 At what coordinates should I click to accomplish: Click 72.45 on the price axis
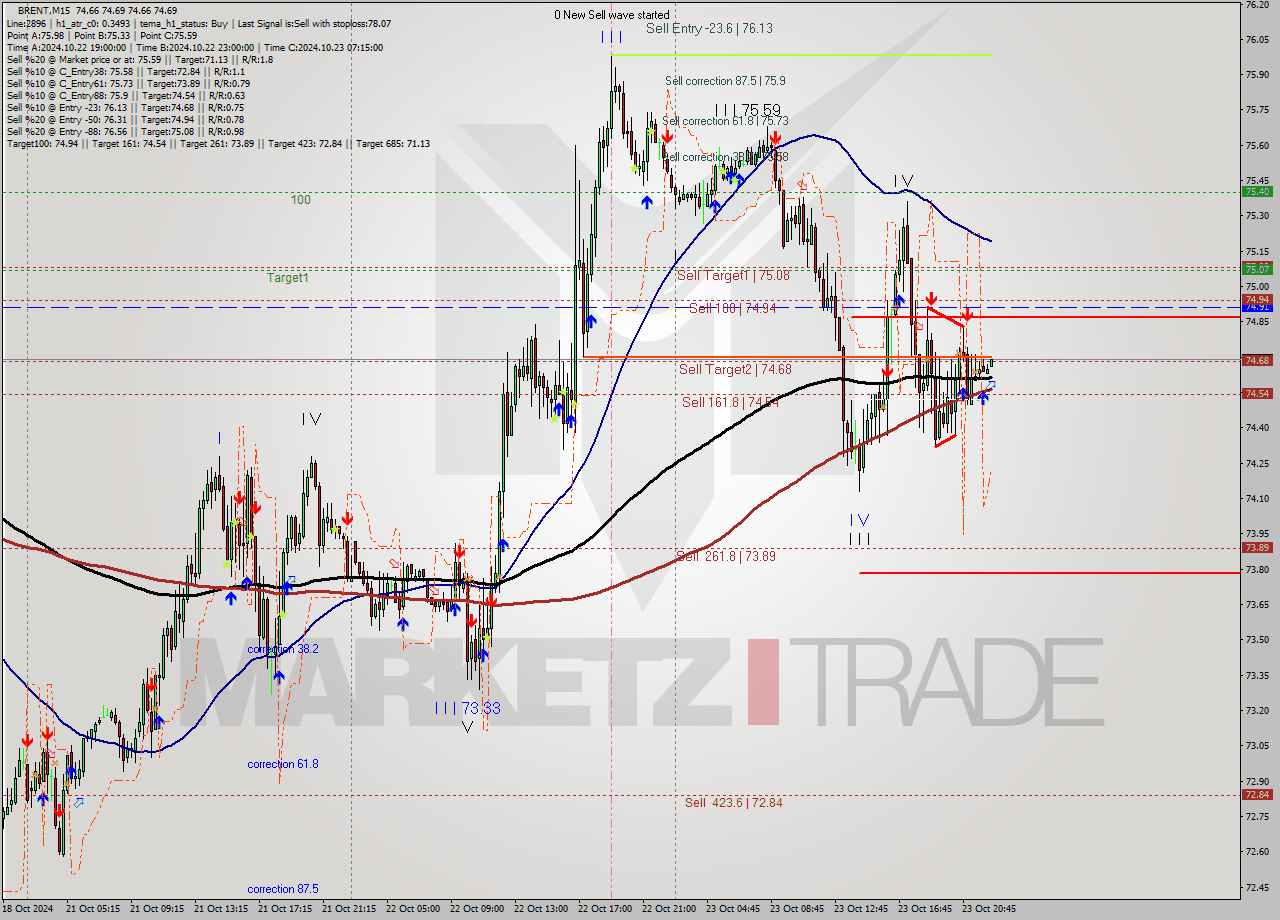[1257, 887]
